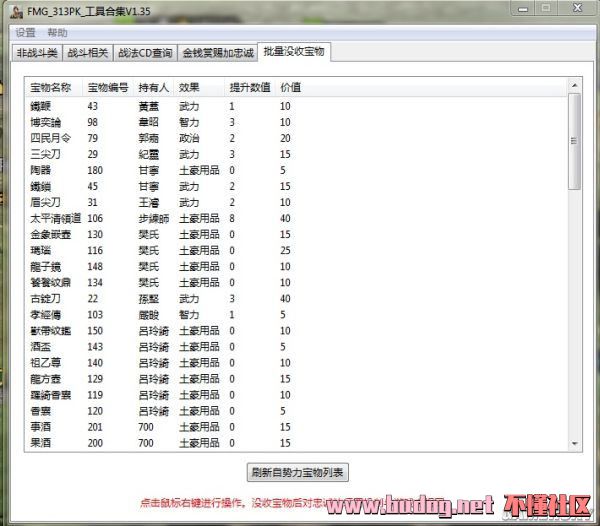This screenshot has width=600, height=526.
Task: Click the list scroll-up arrow
Action: click(x=574, y=86)
